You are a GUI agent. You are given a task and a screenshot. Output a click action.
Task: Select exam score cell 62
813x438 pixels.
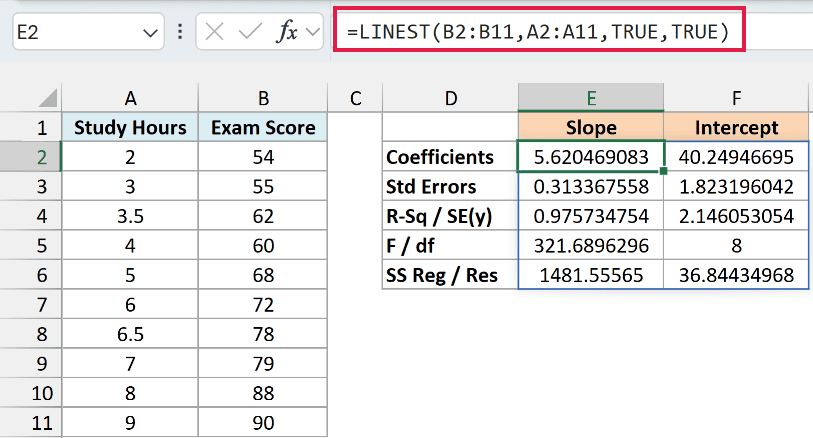pos(263,216)
